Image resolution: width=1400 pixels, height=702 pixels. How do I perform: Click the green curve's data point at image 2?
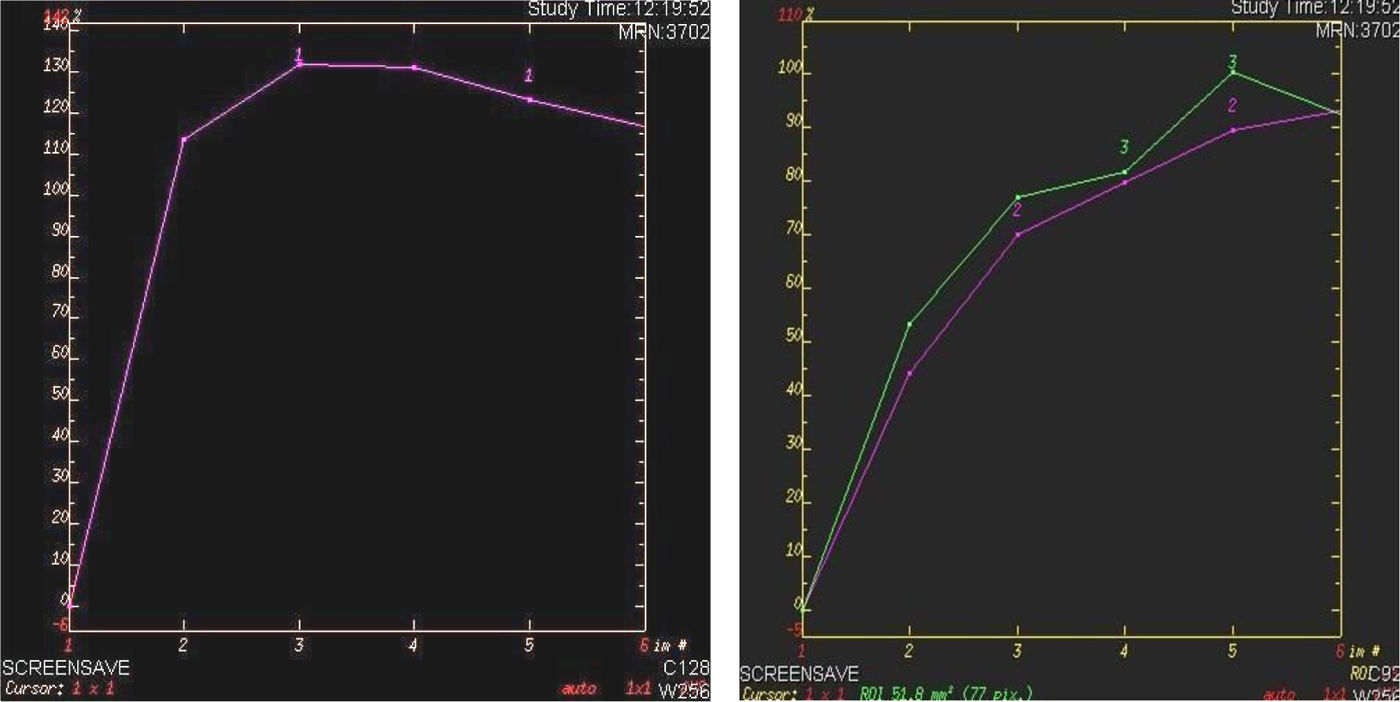coord(909,324)
